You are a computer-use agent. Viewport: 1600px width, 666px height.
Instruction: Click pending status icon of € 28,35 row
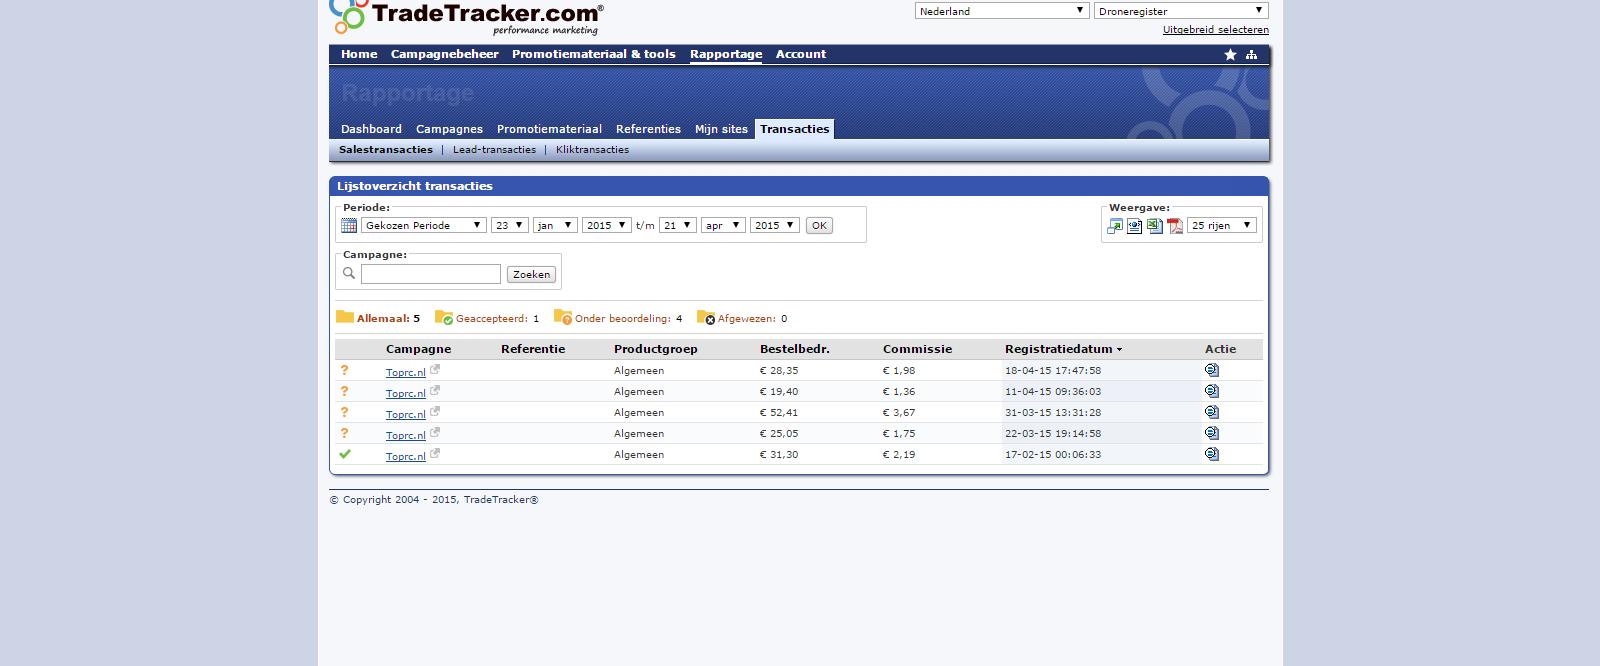345,370
